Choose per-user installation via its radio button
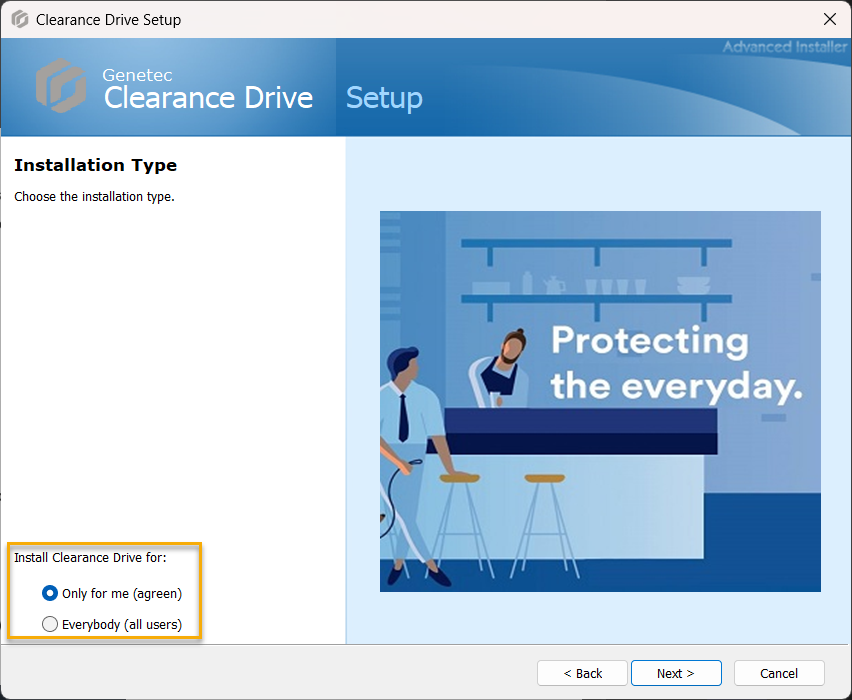 tap(50, 593)
